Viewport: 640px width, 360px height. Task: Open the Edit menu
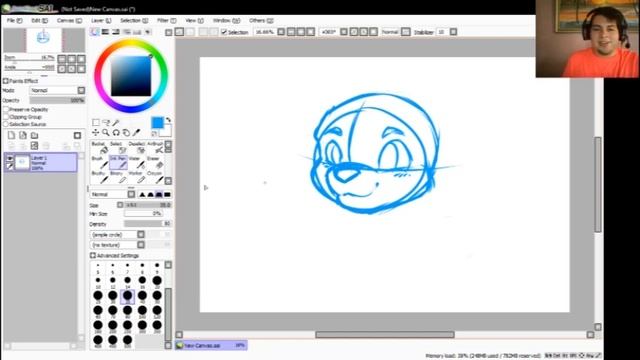tap(39, 20)
